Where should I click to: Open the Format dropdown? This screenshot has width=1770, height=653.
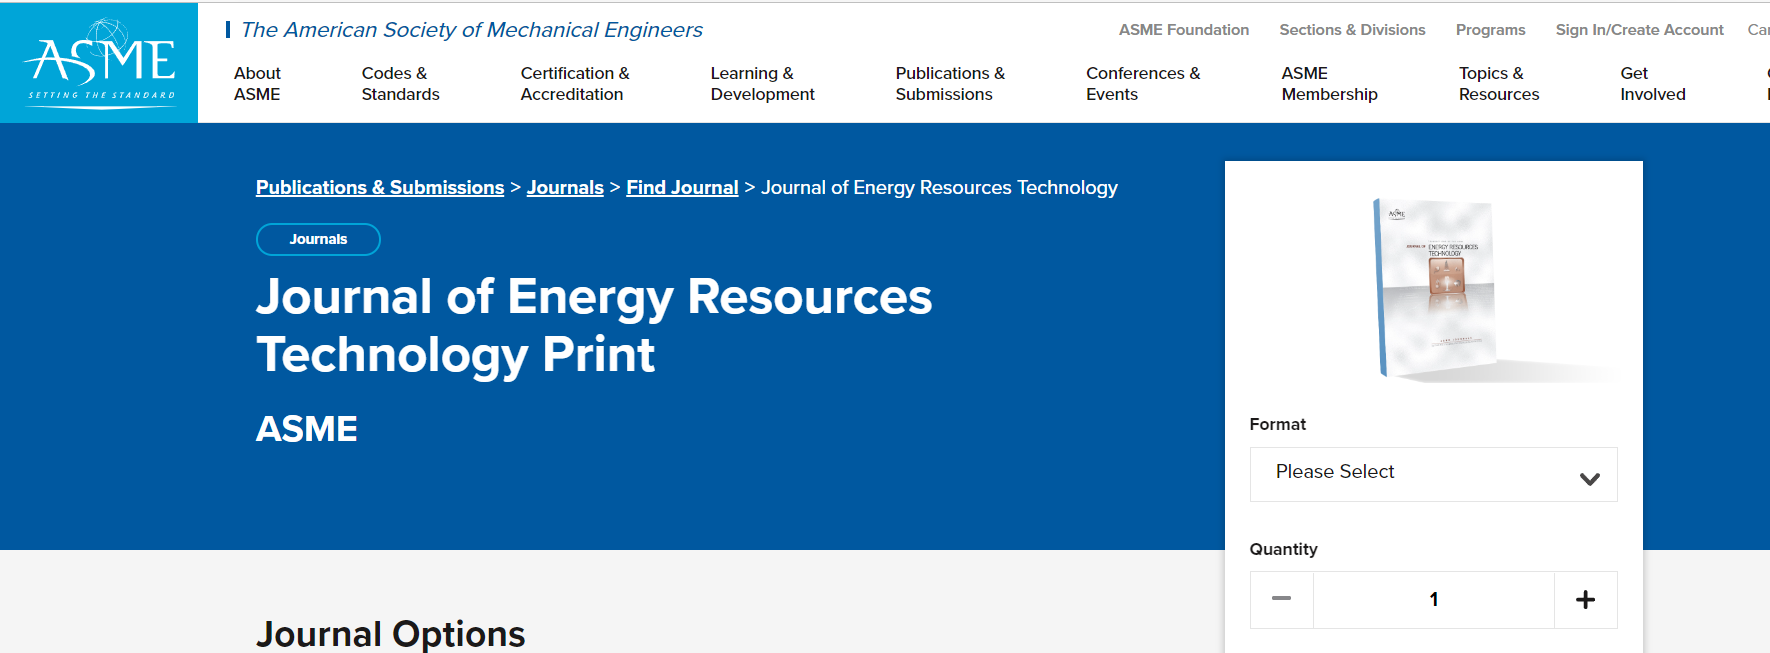[x=1433, y=474]
